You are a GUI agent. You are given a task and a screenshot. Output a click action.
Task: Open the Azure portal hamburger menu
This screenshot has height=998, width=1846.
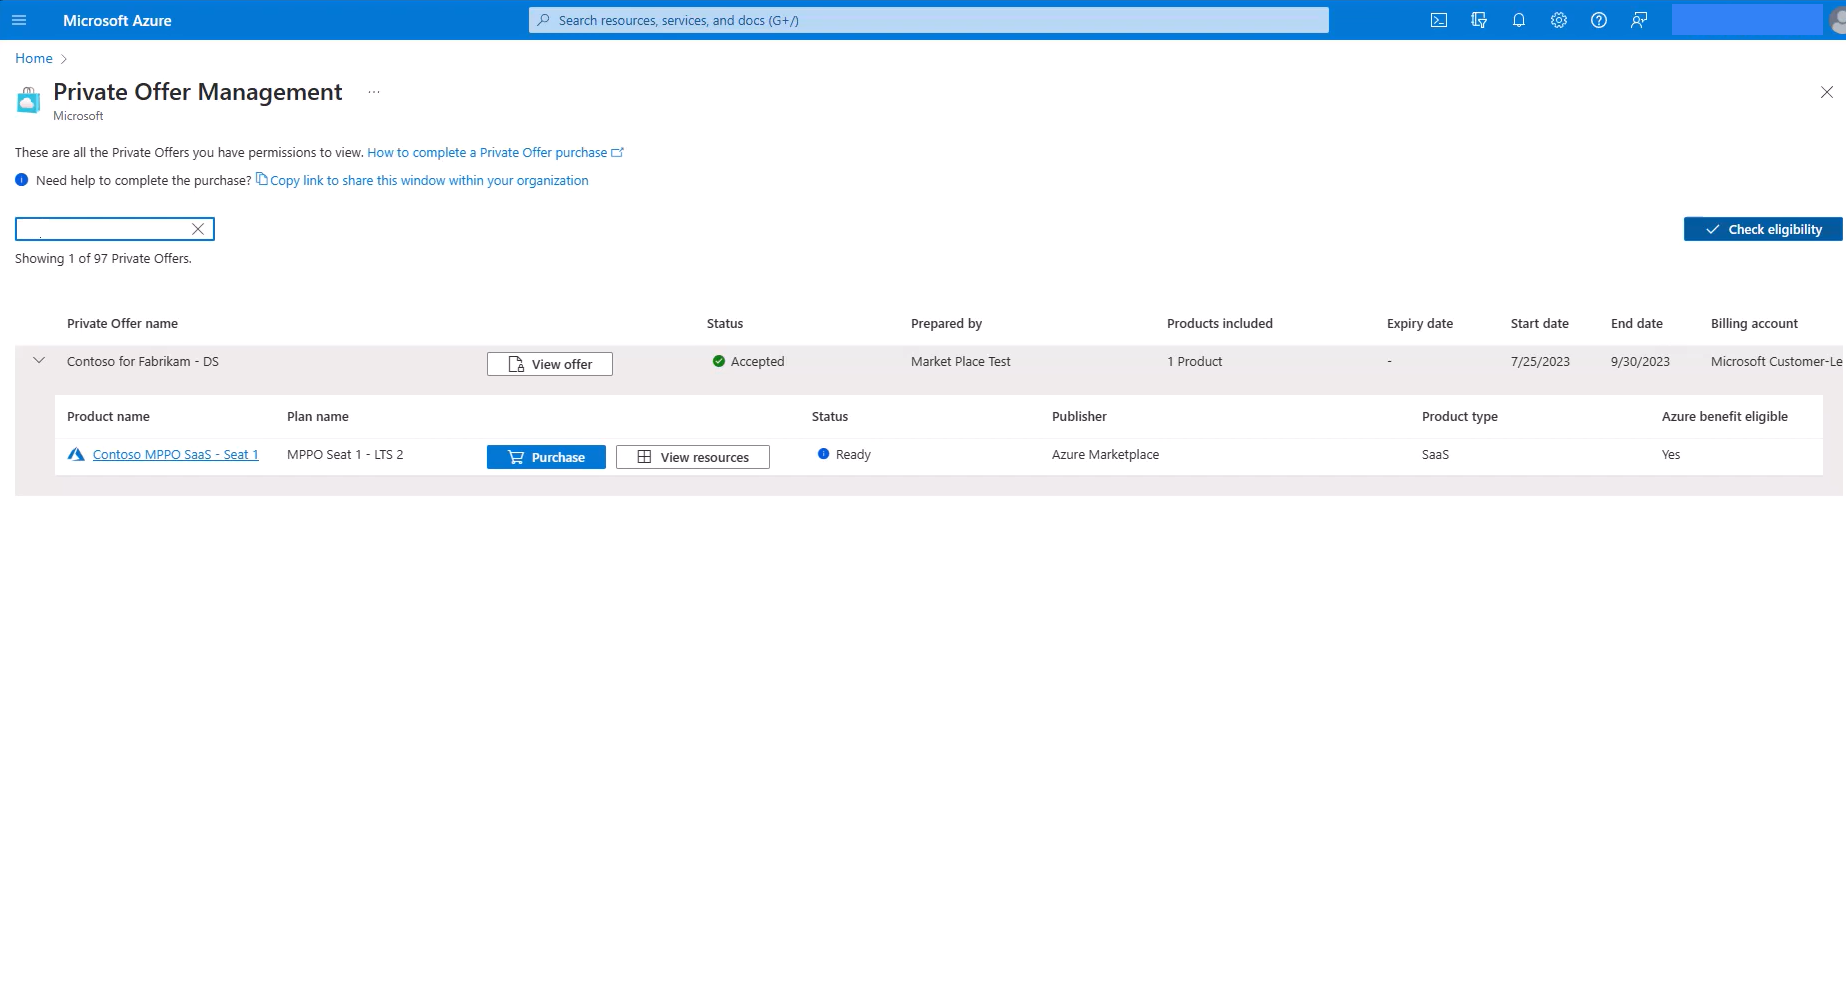point(19,20)
